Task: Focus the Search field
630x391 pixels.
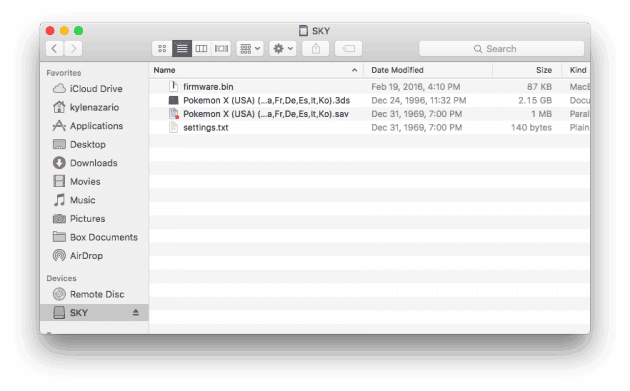Action: tap(501, 49)
